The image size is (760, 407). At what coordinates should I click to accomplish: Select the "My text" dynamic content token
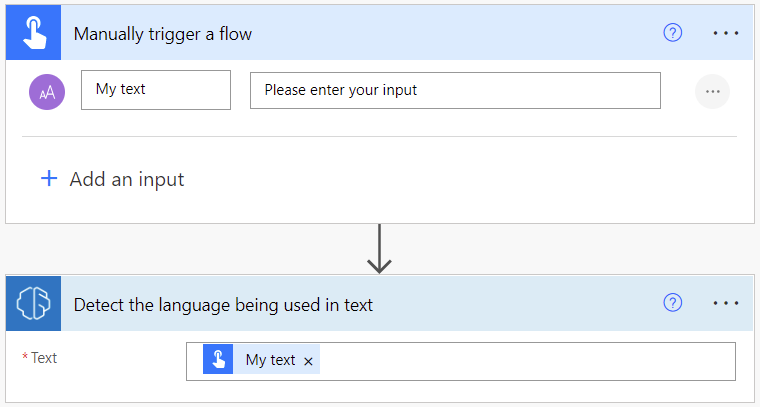coord(270,360)
